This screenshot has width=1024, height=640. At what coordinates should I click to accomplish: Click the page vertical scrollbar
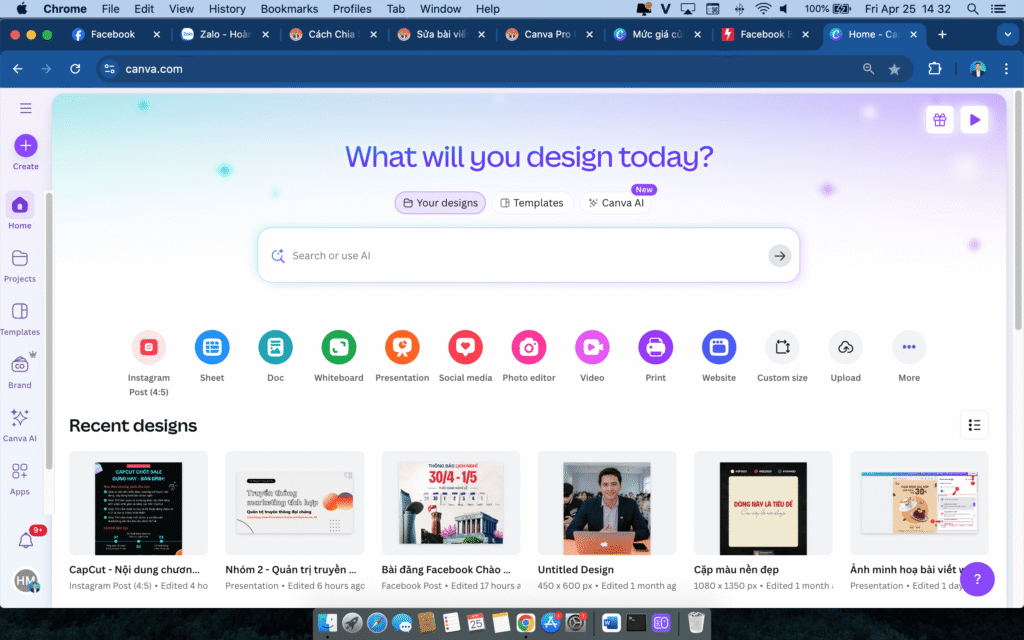click(x=1017, y=212)
